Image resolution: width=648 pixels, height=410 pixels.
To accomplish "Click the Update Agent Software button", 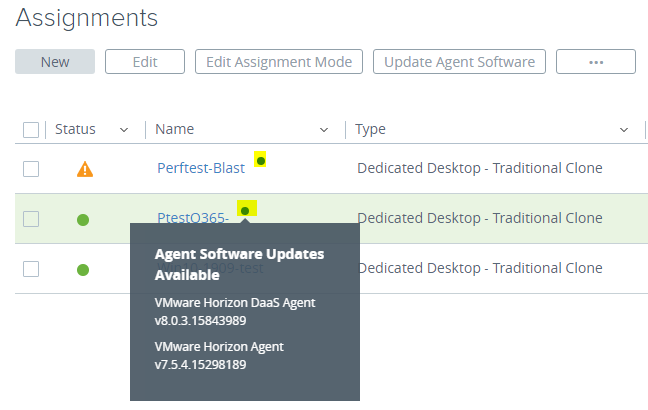I will (460, 62).
